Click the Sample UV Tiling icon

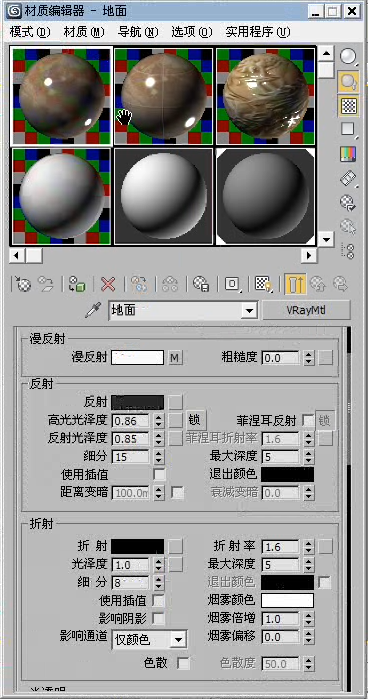tap(348, 130)
